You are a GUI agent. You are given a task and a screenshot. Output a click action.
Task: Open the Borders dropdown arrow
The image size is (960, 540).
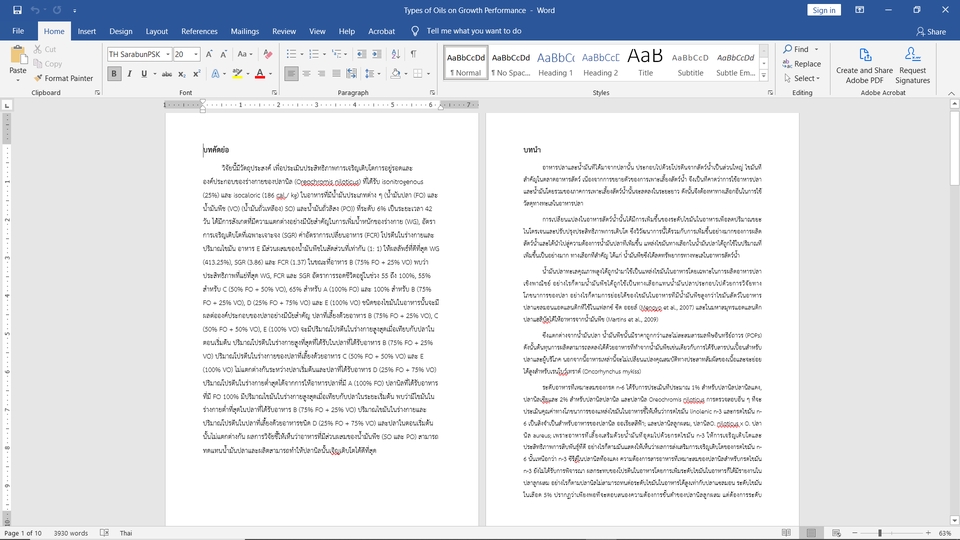428,74
